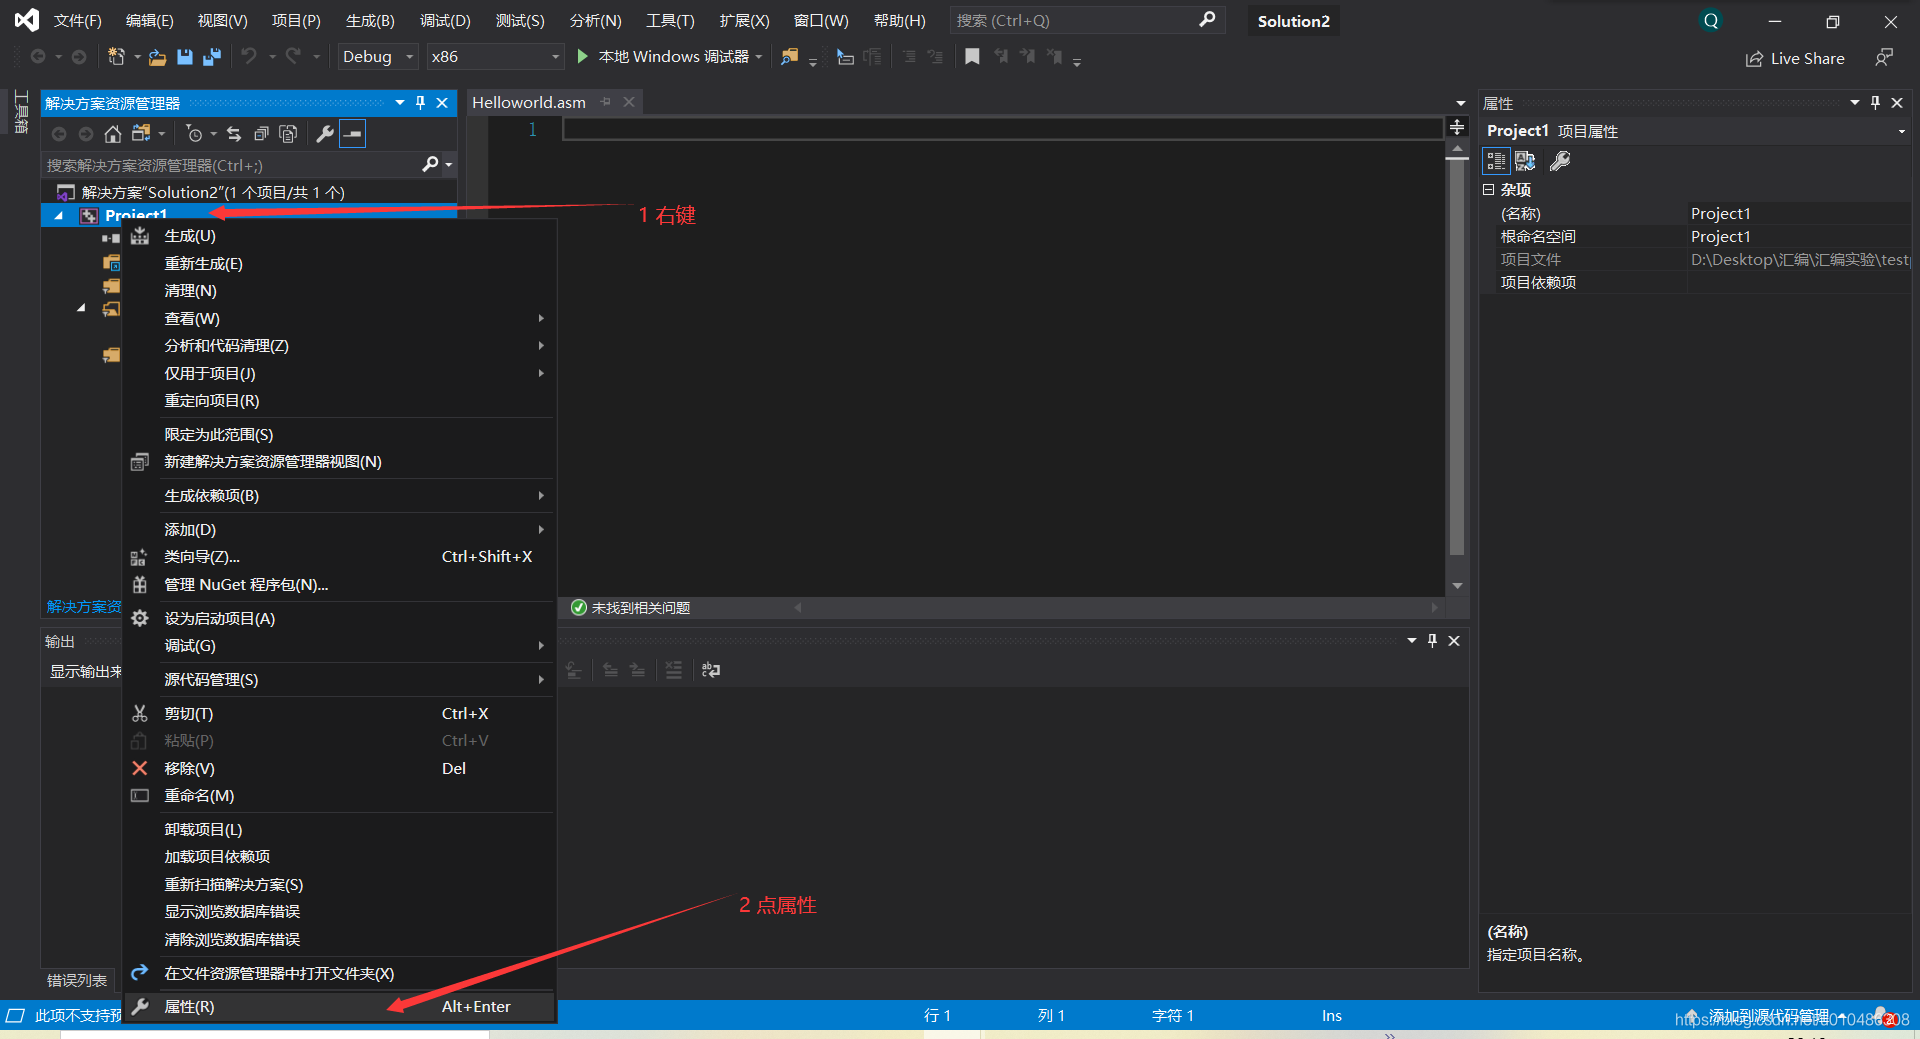This screenshot has width=1920, height=1039.
Task: Click the bookmark toggle icon in toolbar
Action: [972, 57]
